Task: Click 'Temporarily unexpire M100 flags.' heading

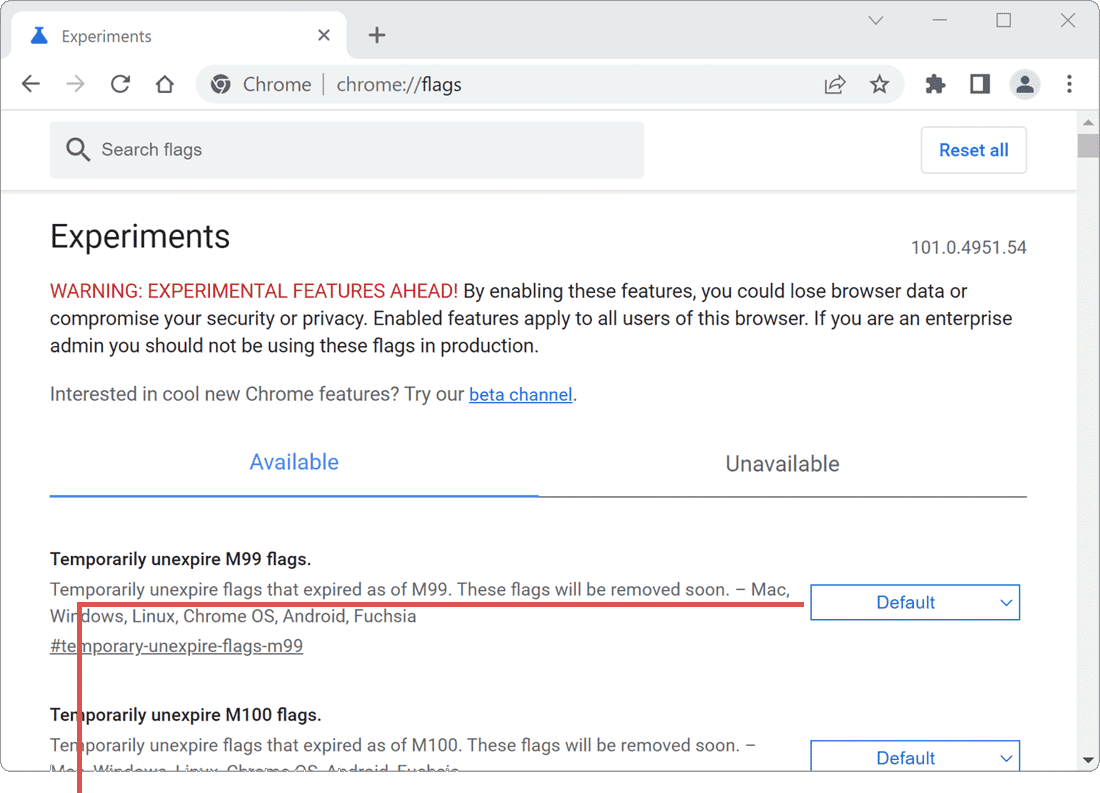Action: click(x=185, y=714)
